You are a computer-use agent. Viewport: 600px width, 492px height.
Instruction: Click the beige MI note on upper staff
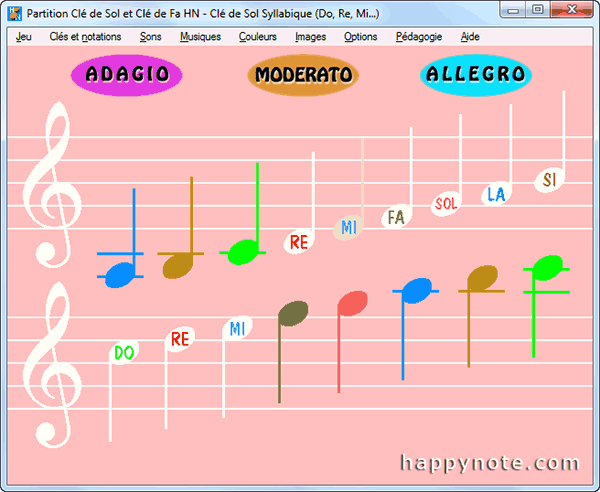[348, 228]
